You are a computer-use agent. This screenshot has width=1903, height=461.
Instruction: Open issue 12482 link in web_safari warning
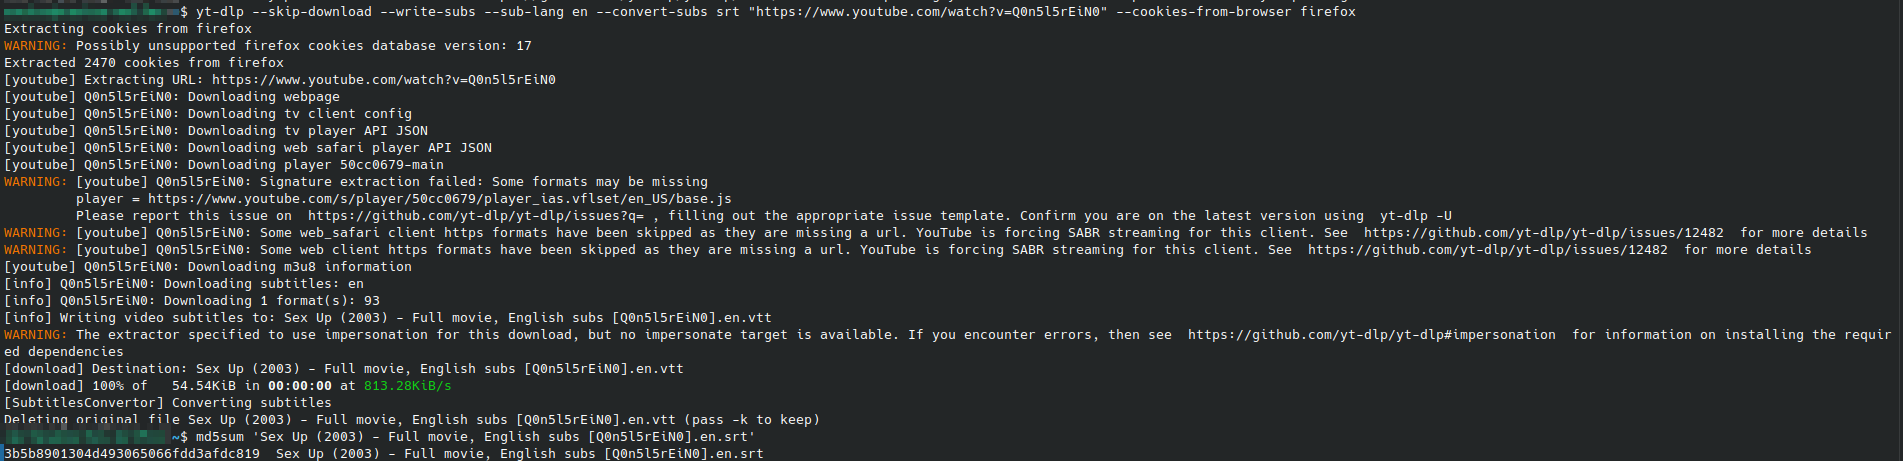pos(1543,233)
